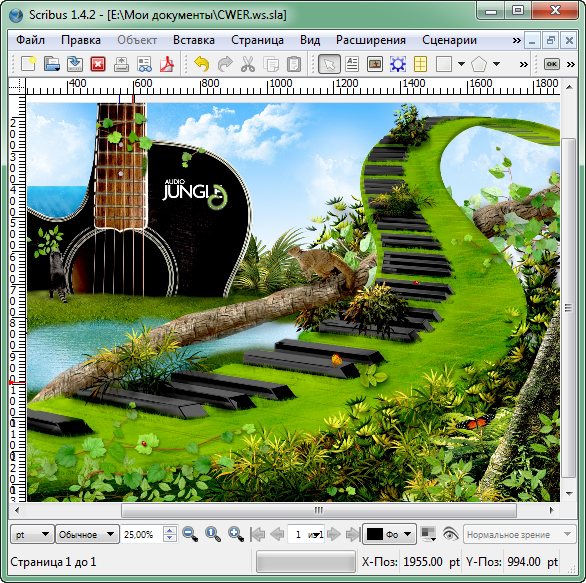Viewport: 586px width, 583px height.
Task: Open polygon tool dropdown arrow
Action: 496,64
